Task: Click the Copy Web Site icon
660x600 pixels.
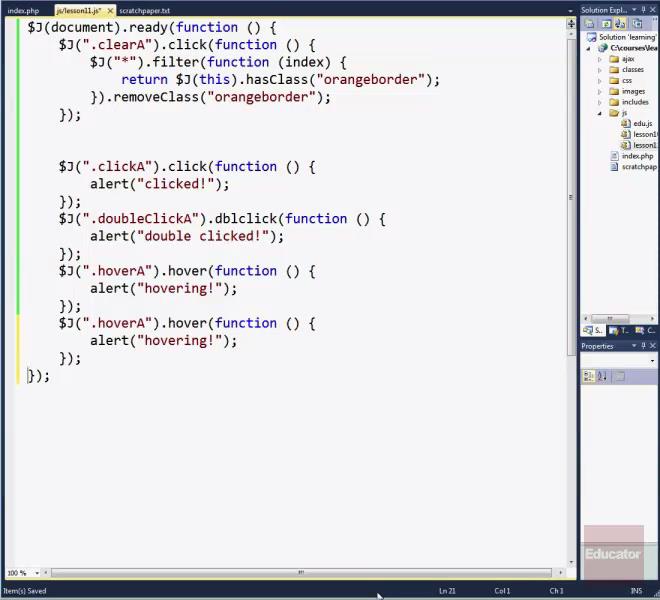Action: [x=637, y=24]
